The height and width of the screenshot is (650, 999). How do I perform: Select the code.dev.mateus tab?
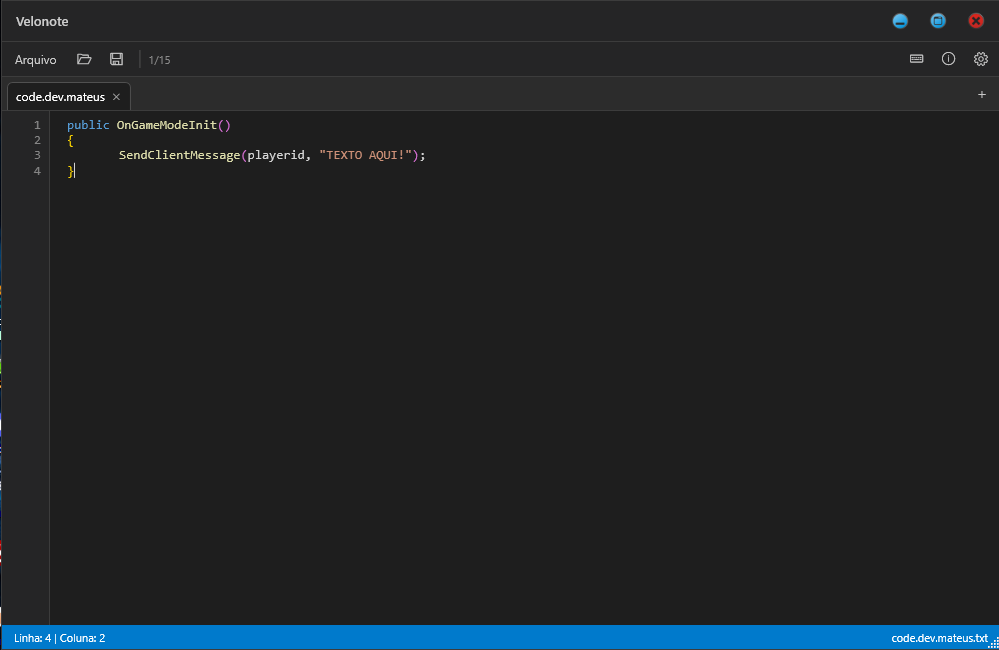pyautogui.click(x=60, y=96)
